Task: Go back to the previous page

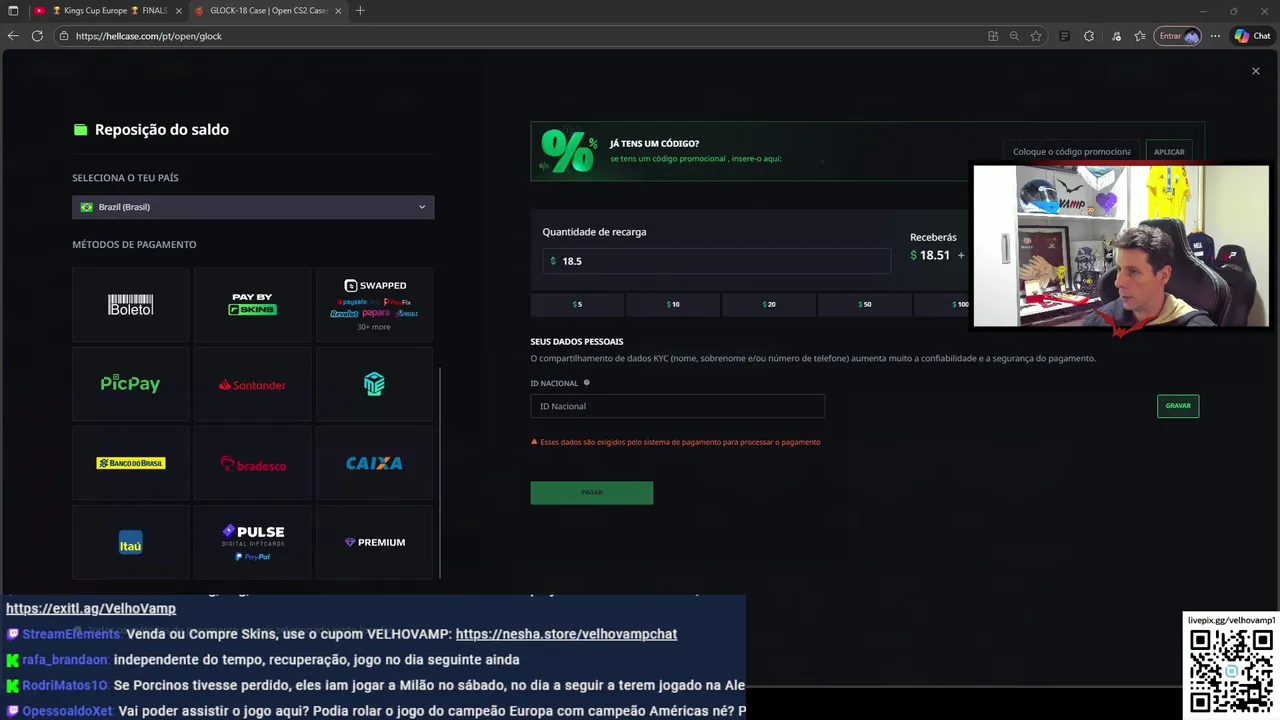Action: [x=13, y=36]
